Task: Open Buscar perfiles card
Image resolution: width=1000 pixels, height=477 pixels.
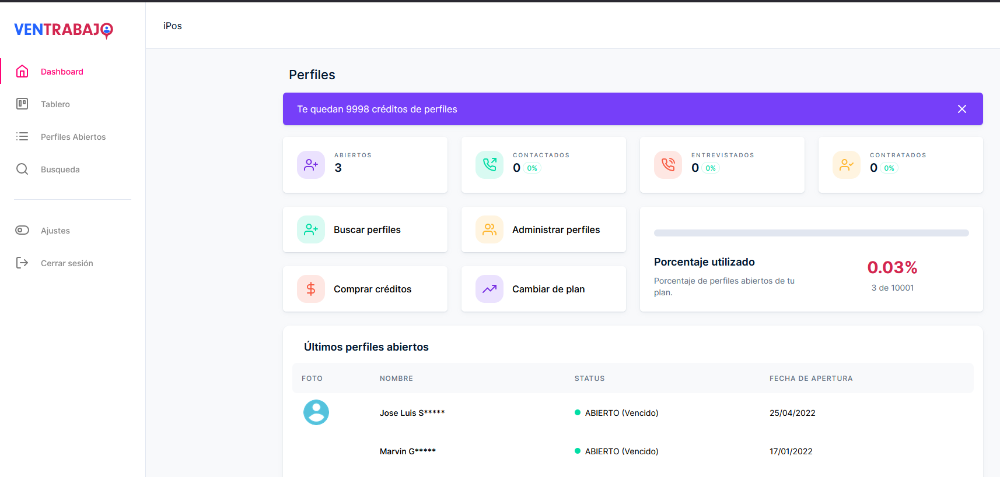Action: [365, 230]
